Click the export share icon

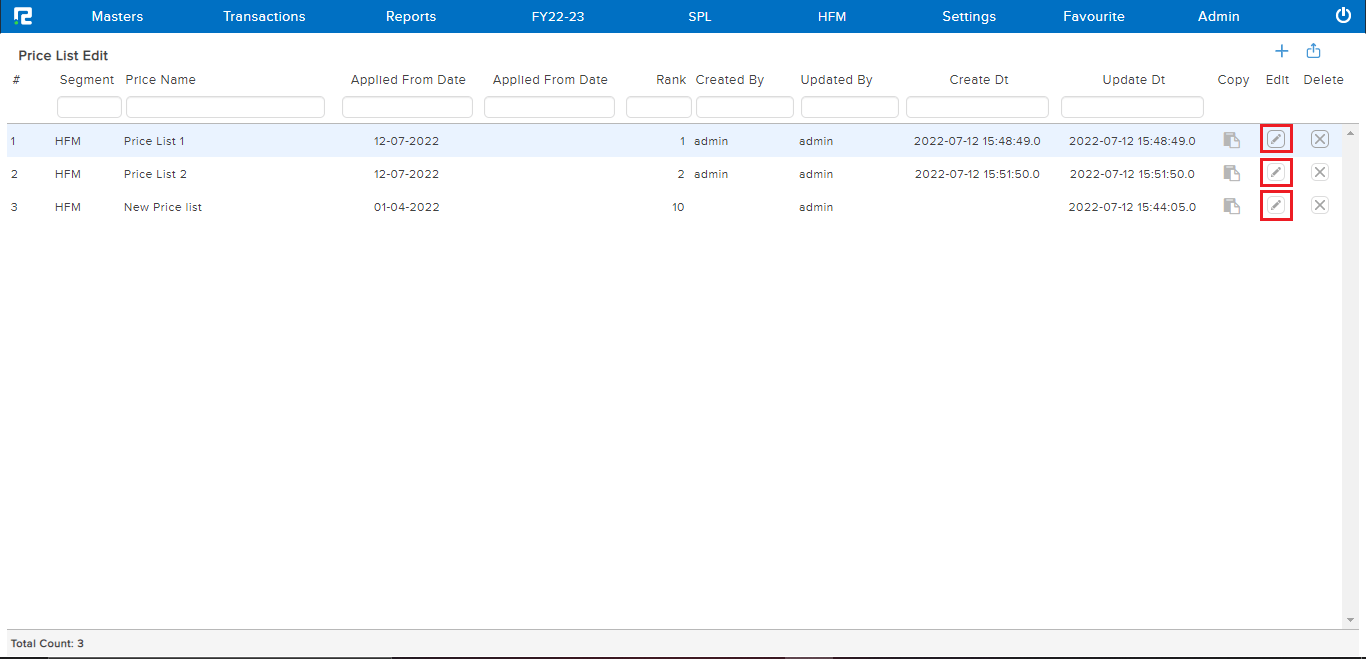coord(1314,52)
